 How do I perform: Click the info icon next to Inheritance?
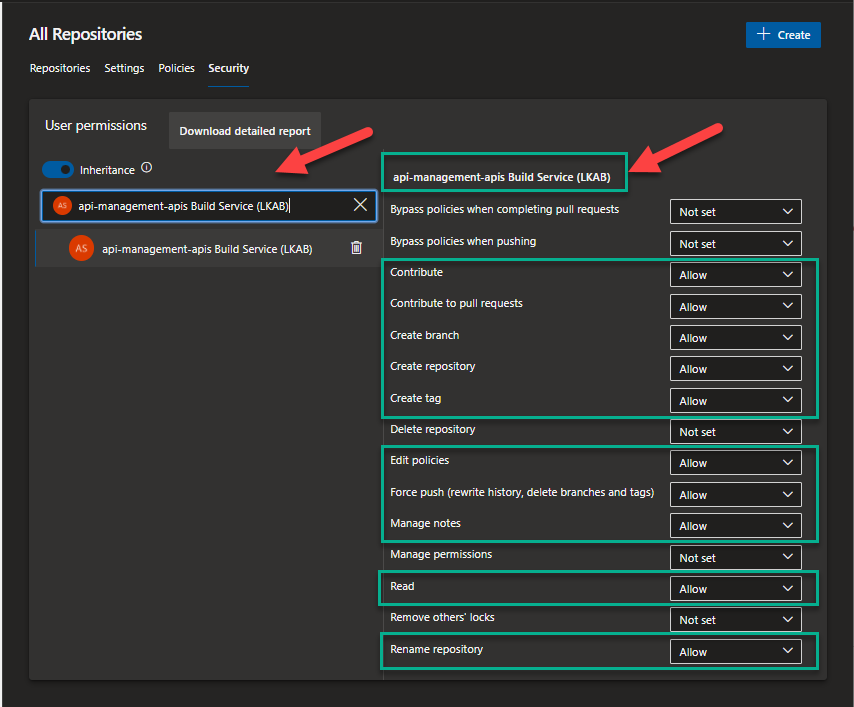pyautogui.click(x=146, y=169)
